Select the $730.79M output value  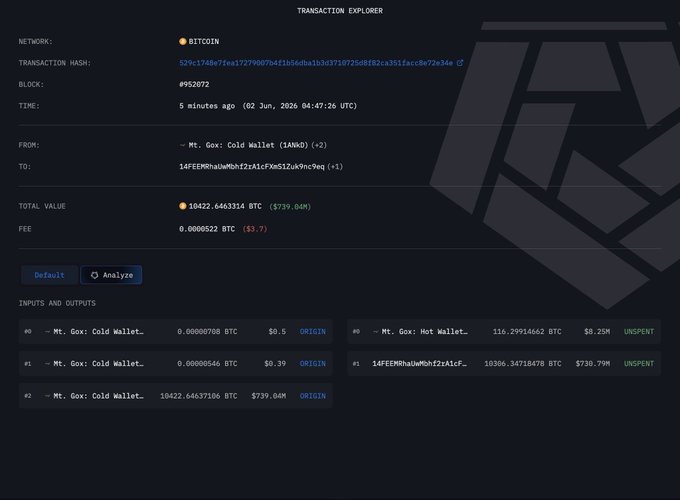592,363
